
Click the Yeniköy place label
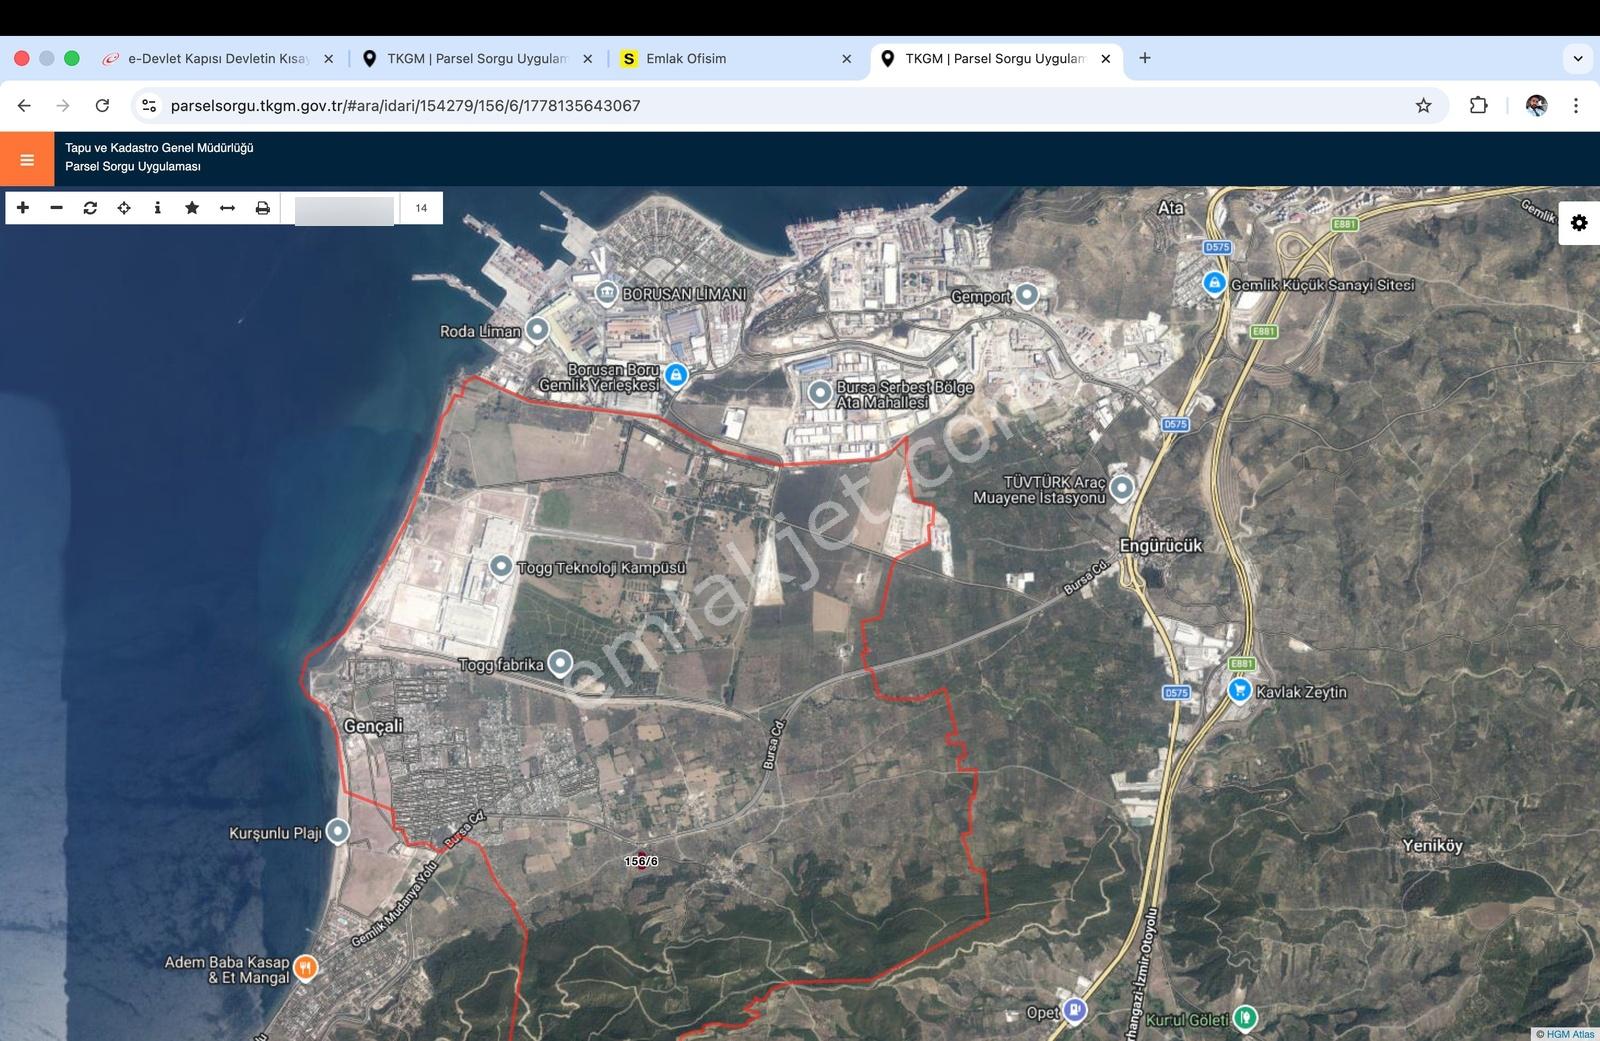(1432, 845)
